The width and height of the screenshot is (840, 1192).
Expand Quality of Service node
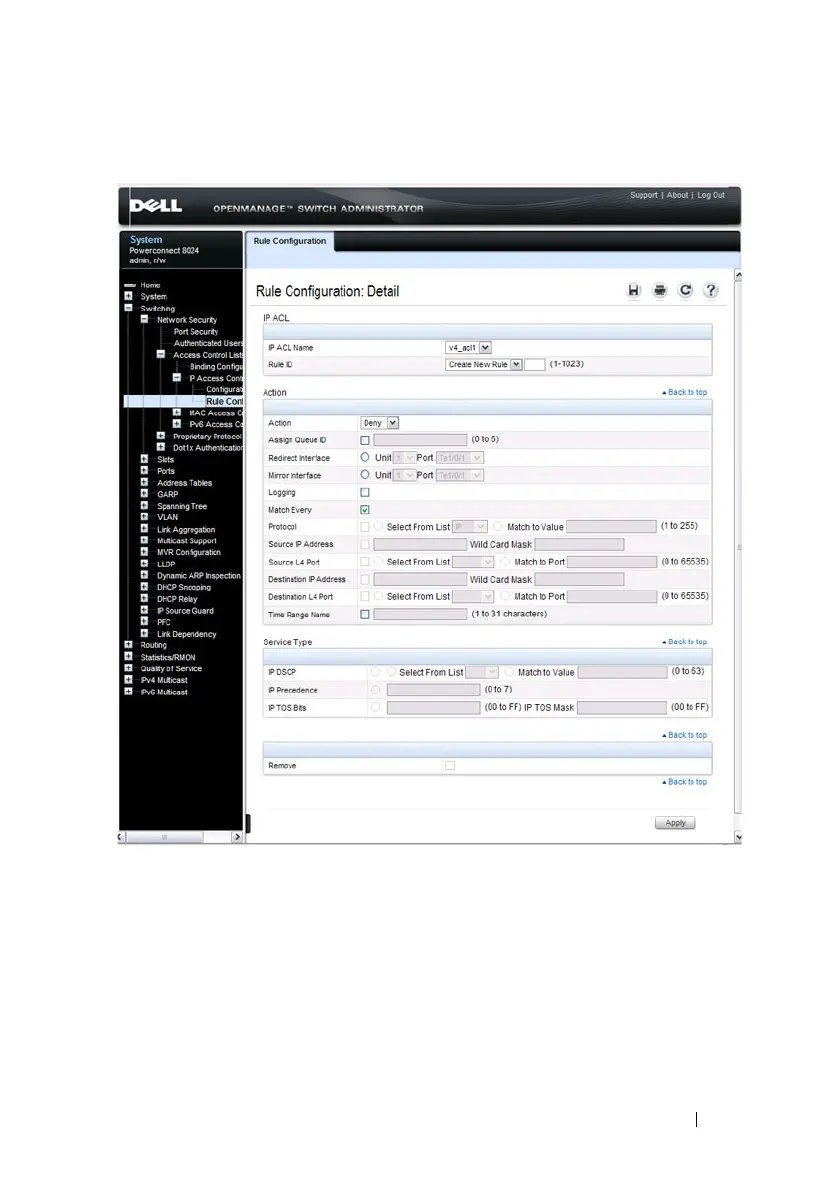tap(128, 668)
